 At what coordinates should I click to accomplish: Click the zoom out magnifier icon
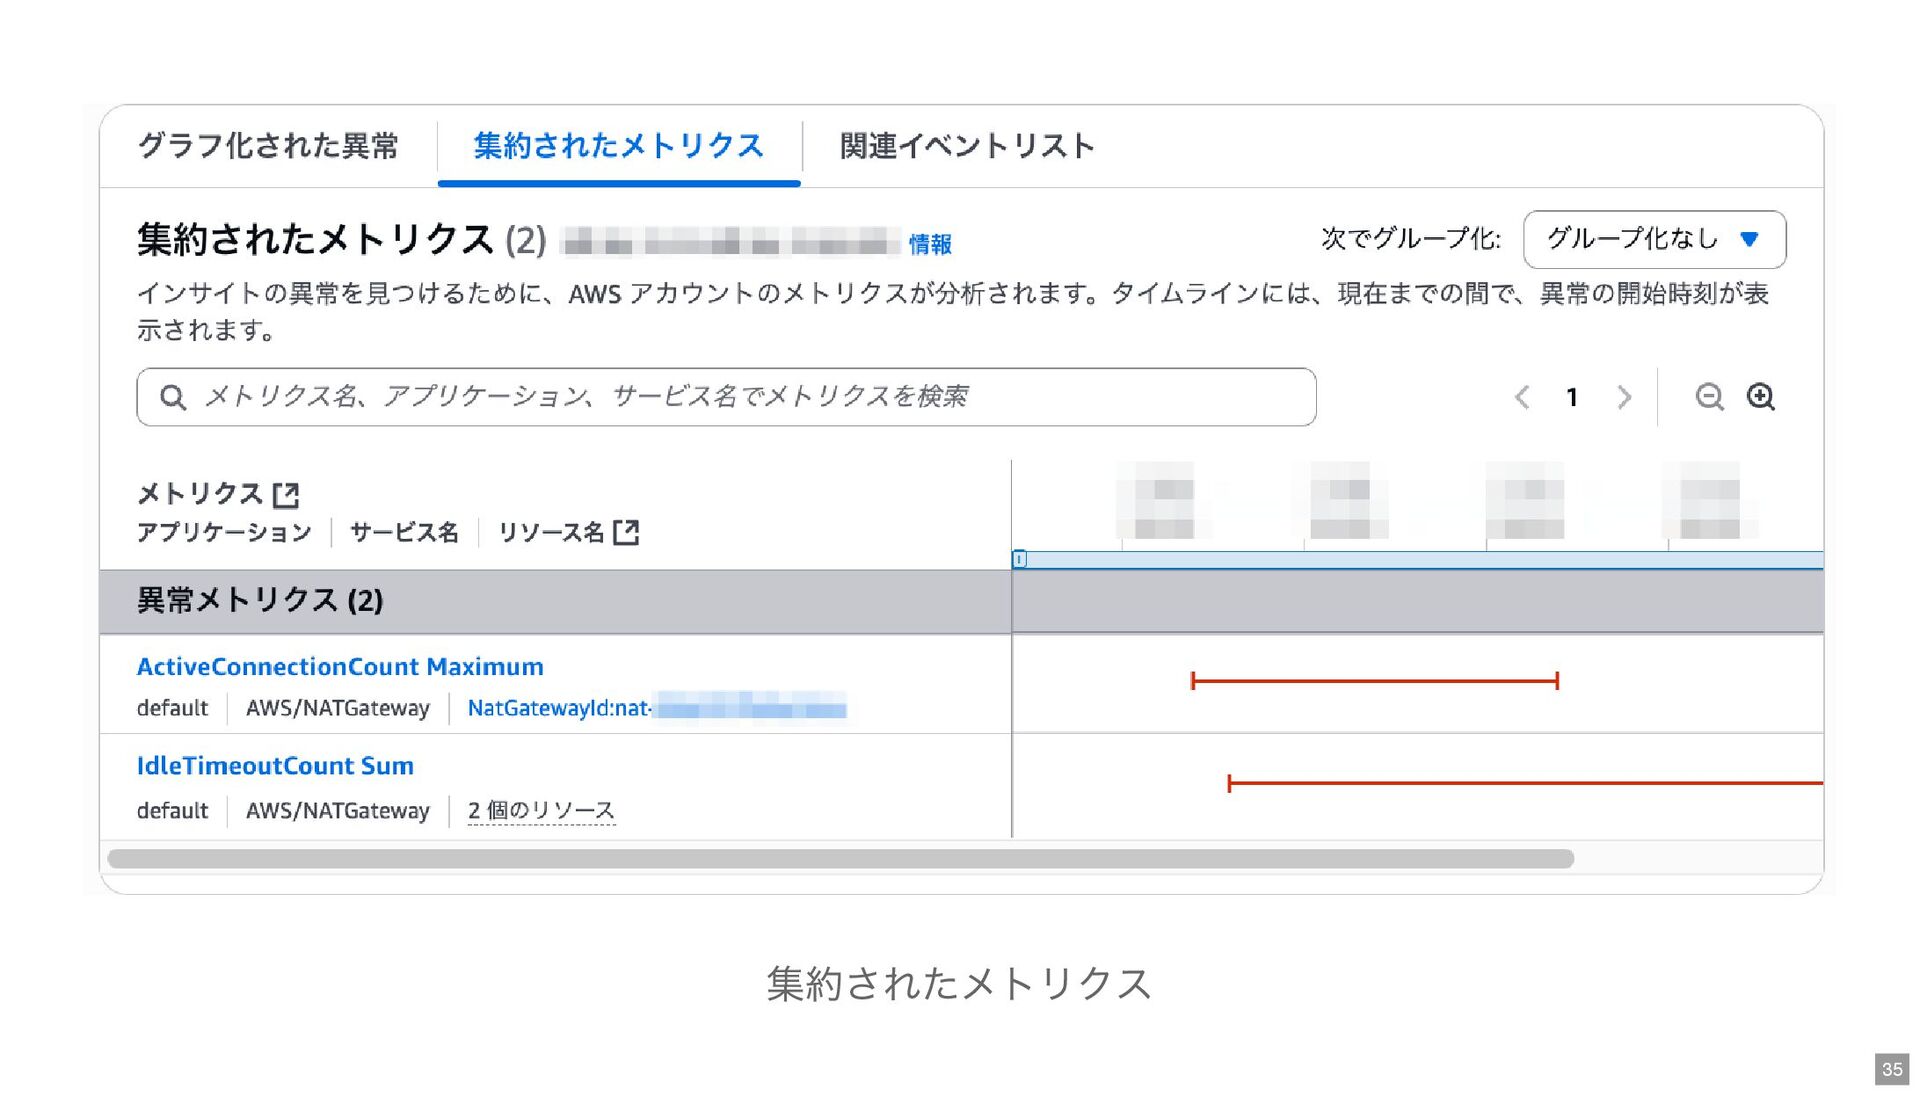(1709, 397)
